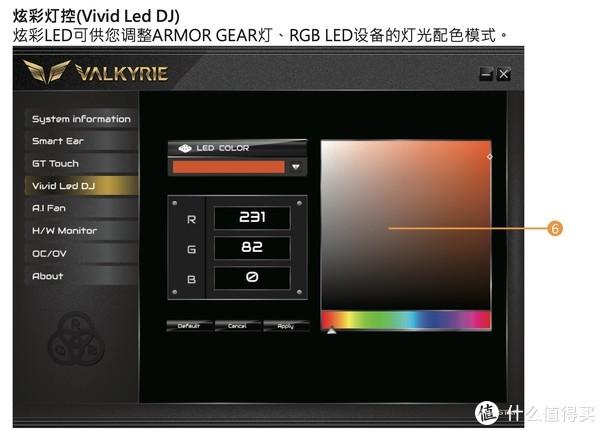Click the Valkyrie winged logo
The image size is (600, 431).
(x=47, y=71)
